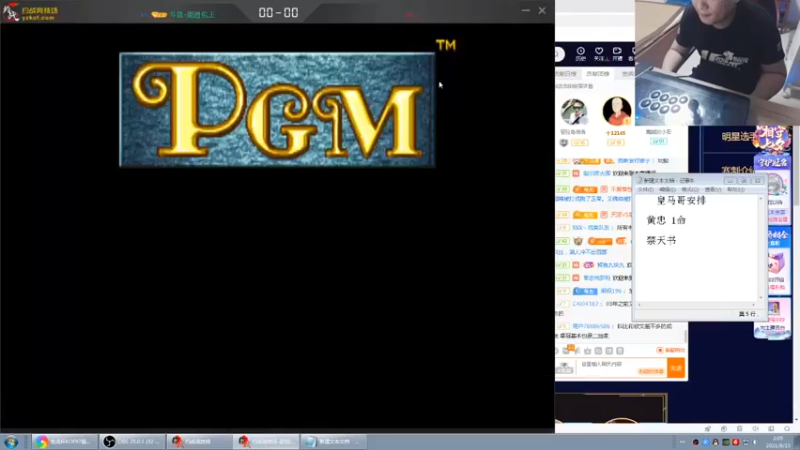Click the green player name text in title bar
This screenshot has height=450, width=800.
(192, 15)
